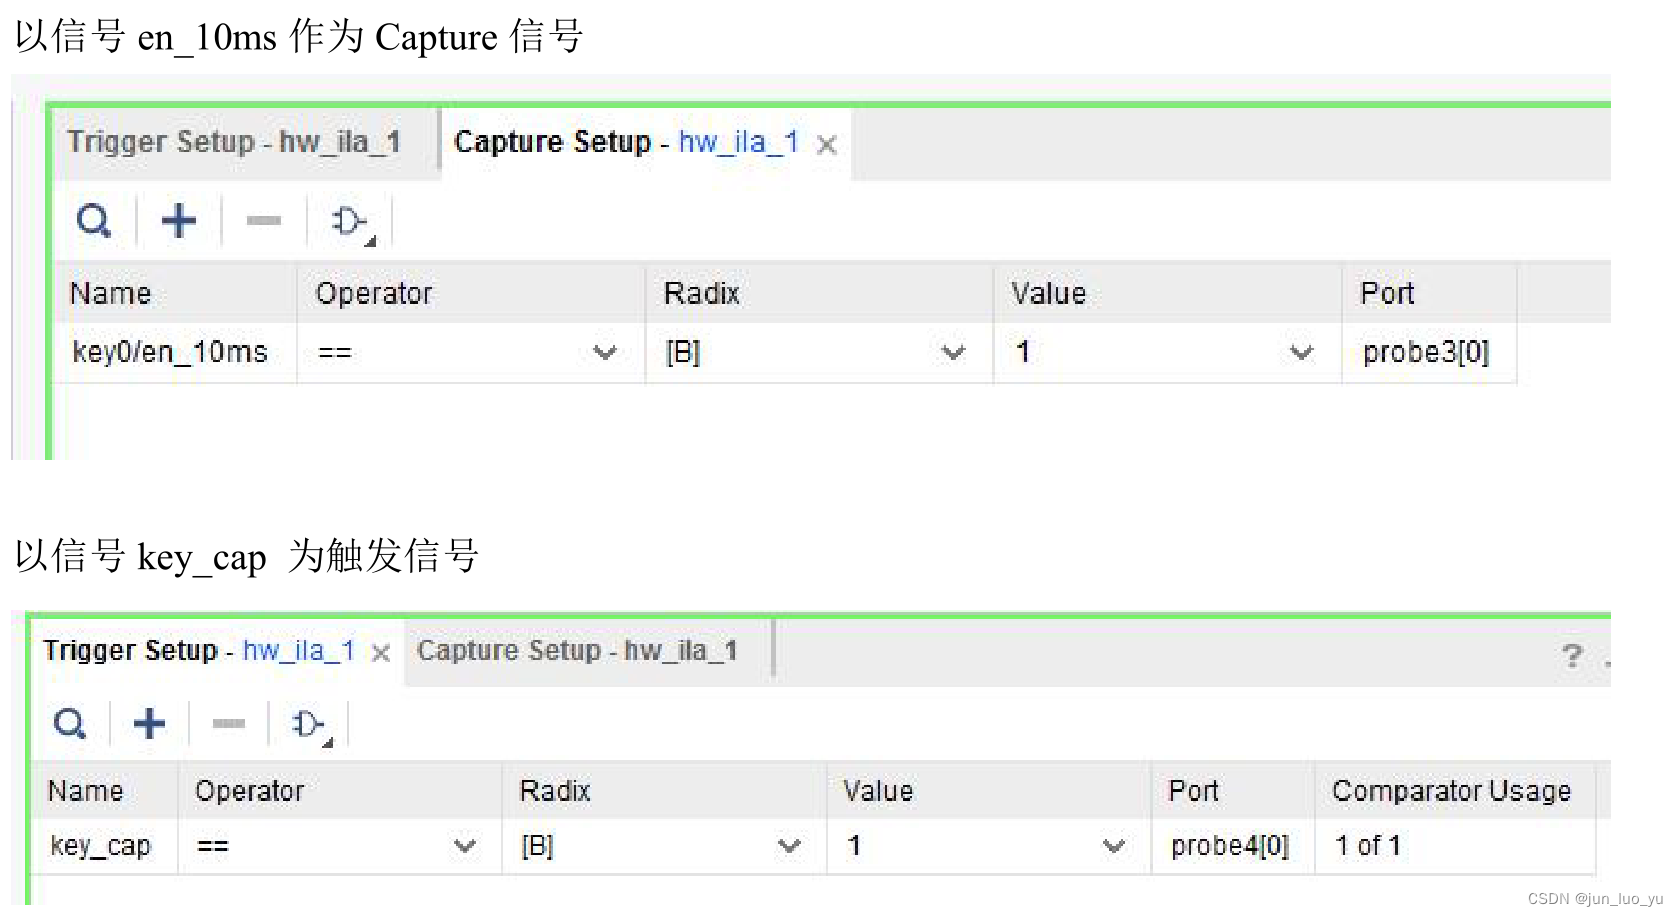Click remove probe minus in Trigger Setup

(229, 723)
